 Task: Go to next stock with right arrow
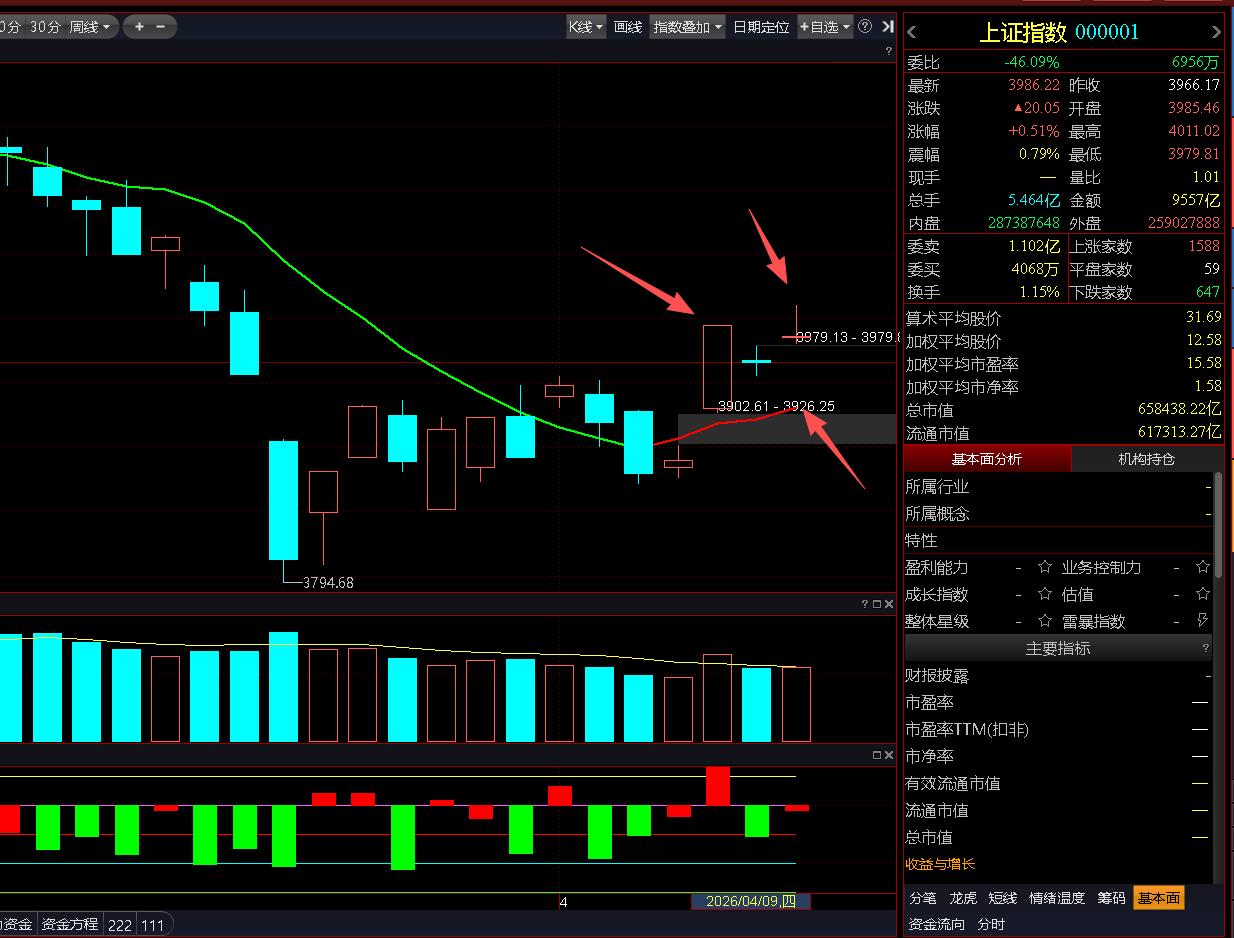coord(1216,33)
